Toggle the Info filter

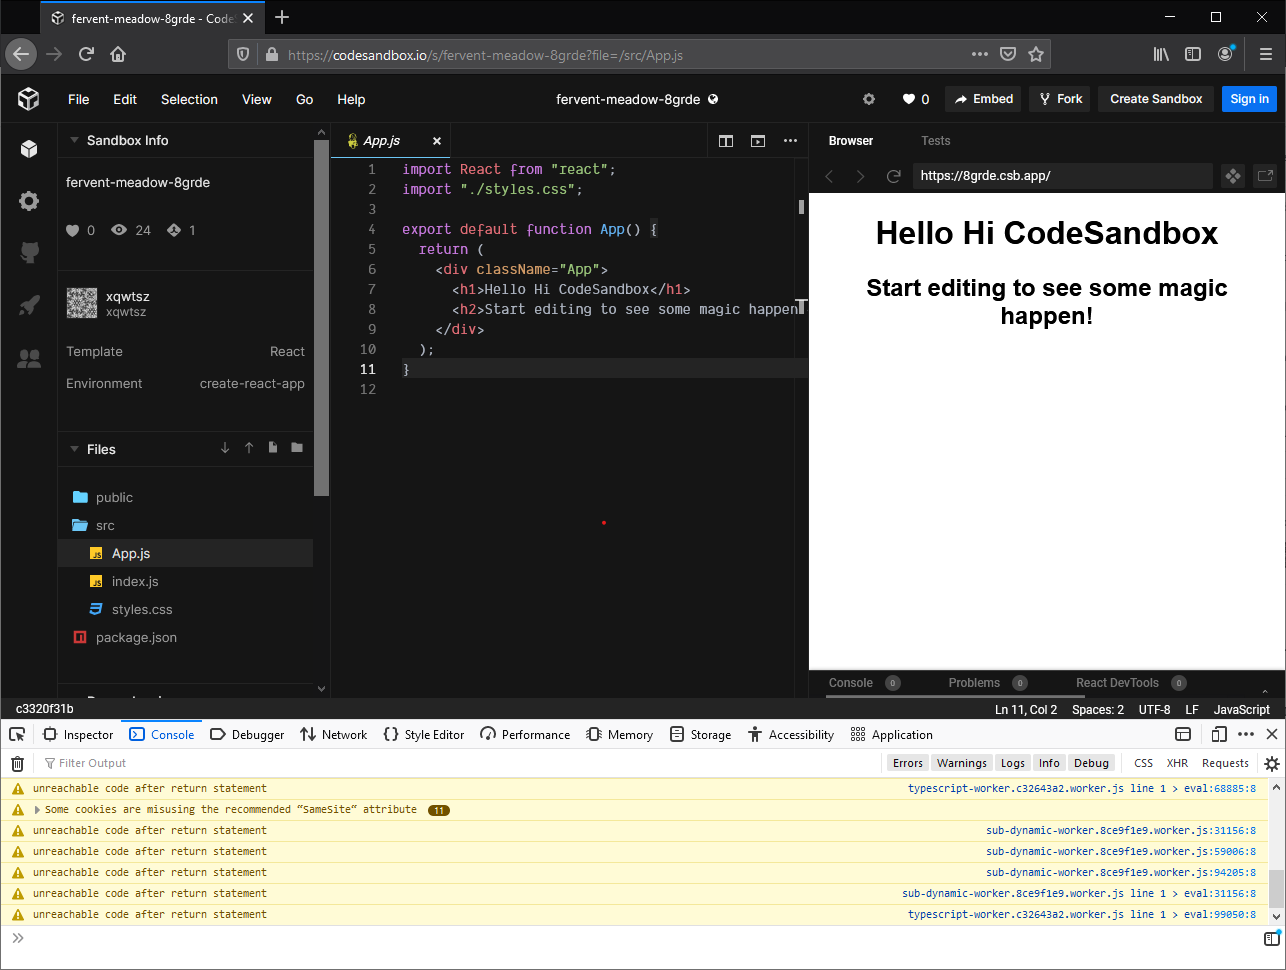[x=1049, y=763]
